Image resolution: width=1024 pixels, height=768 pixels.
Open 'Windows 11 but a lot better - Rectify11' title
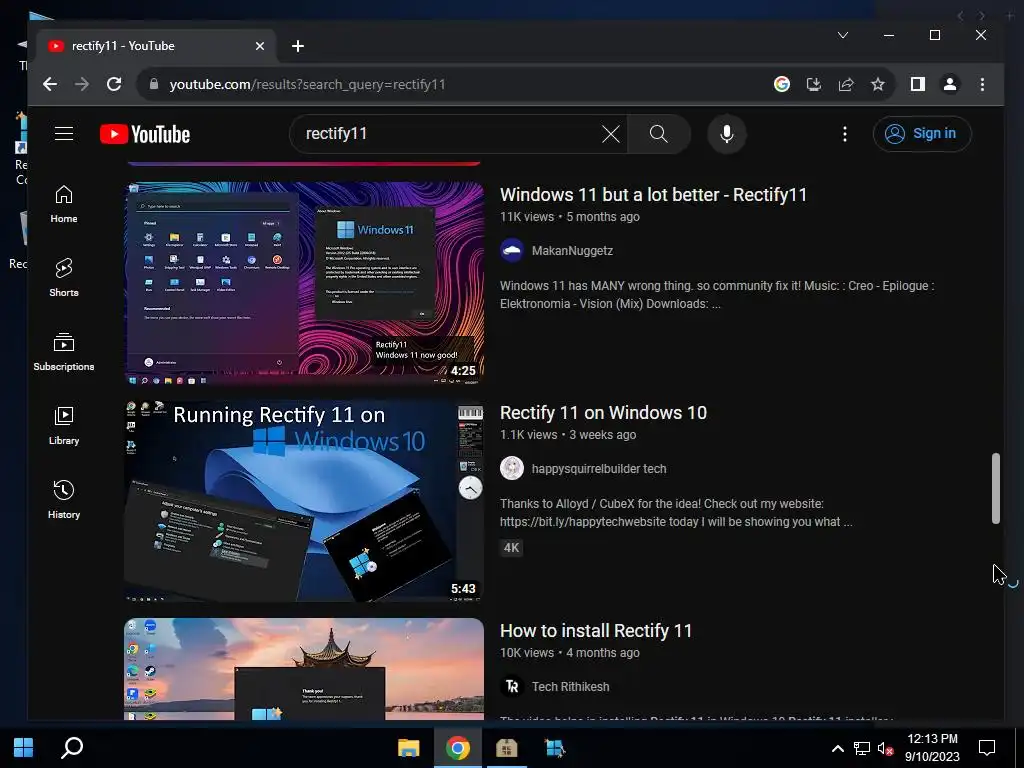(x=653, y=195)
